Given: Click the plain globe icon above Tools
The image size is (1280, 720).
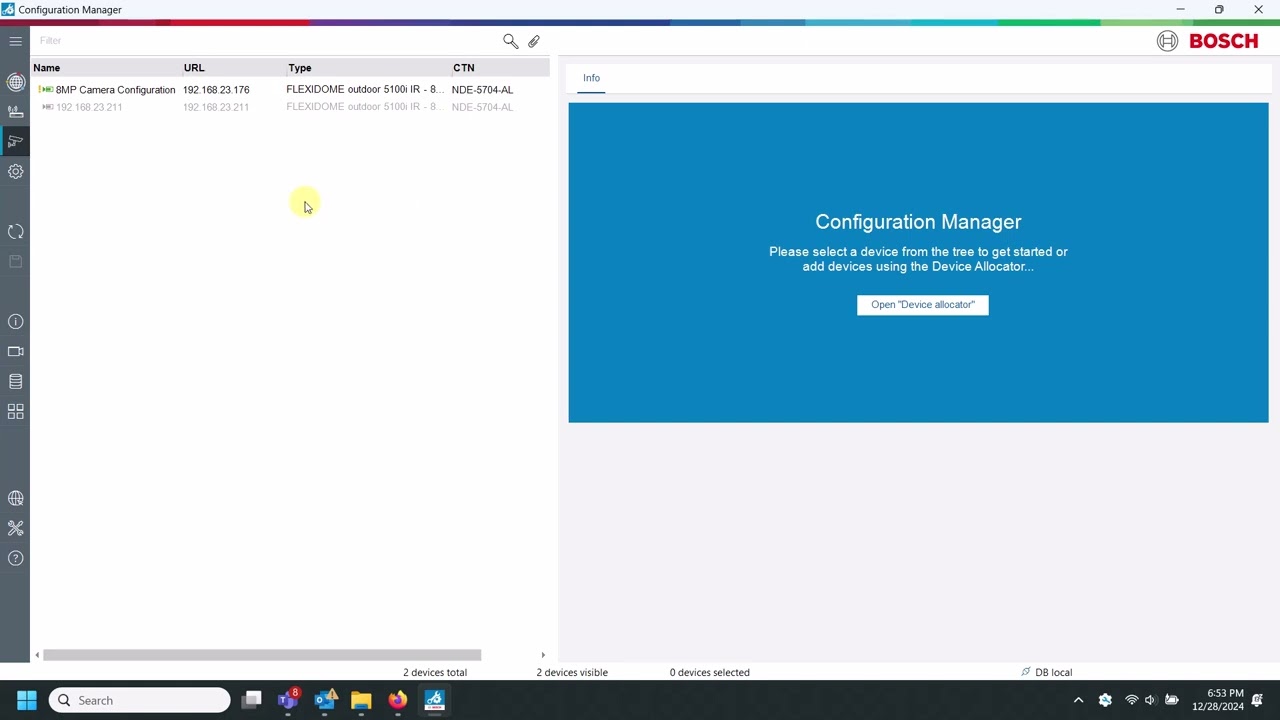Looking at the screenshot, I should pos(15,498).
